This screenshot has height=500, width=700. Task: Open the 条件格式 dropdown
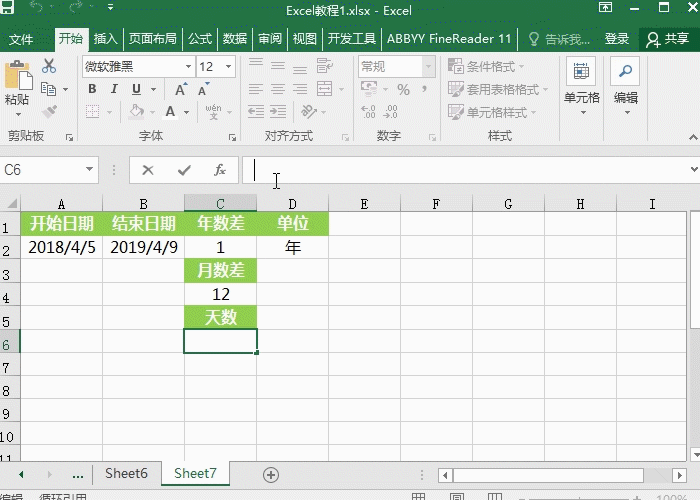click(x=496, y=66)
